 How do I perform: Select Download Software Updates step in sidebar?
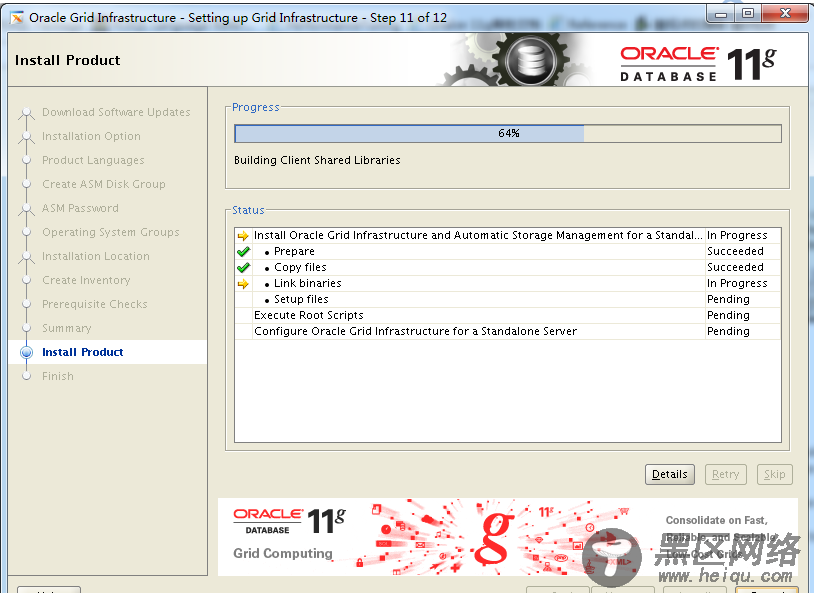tap(116, 112)
